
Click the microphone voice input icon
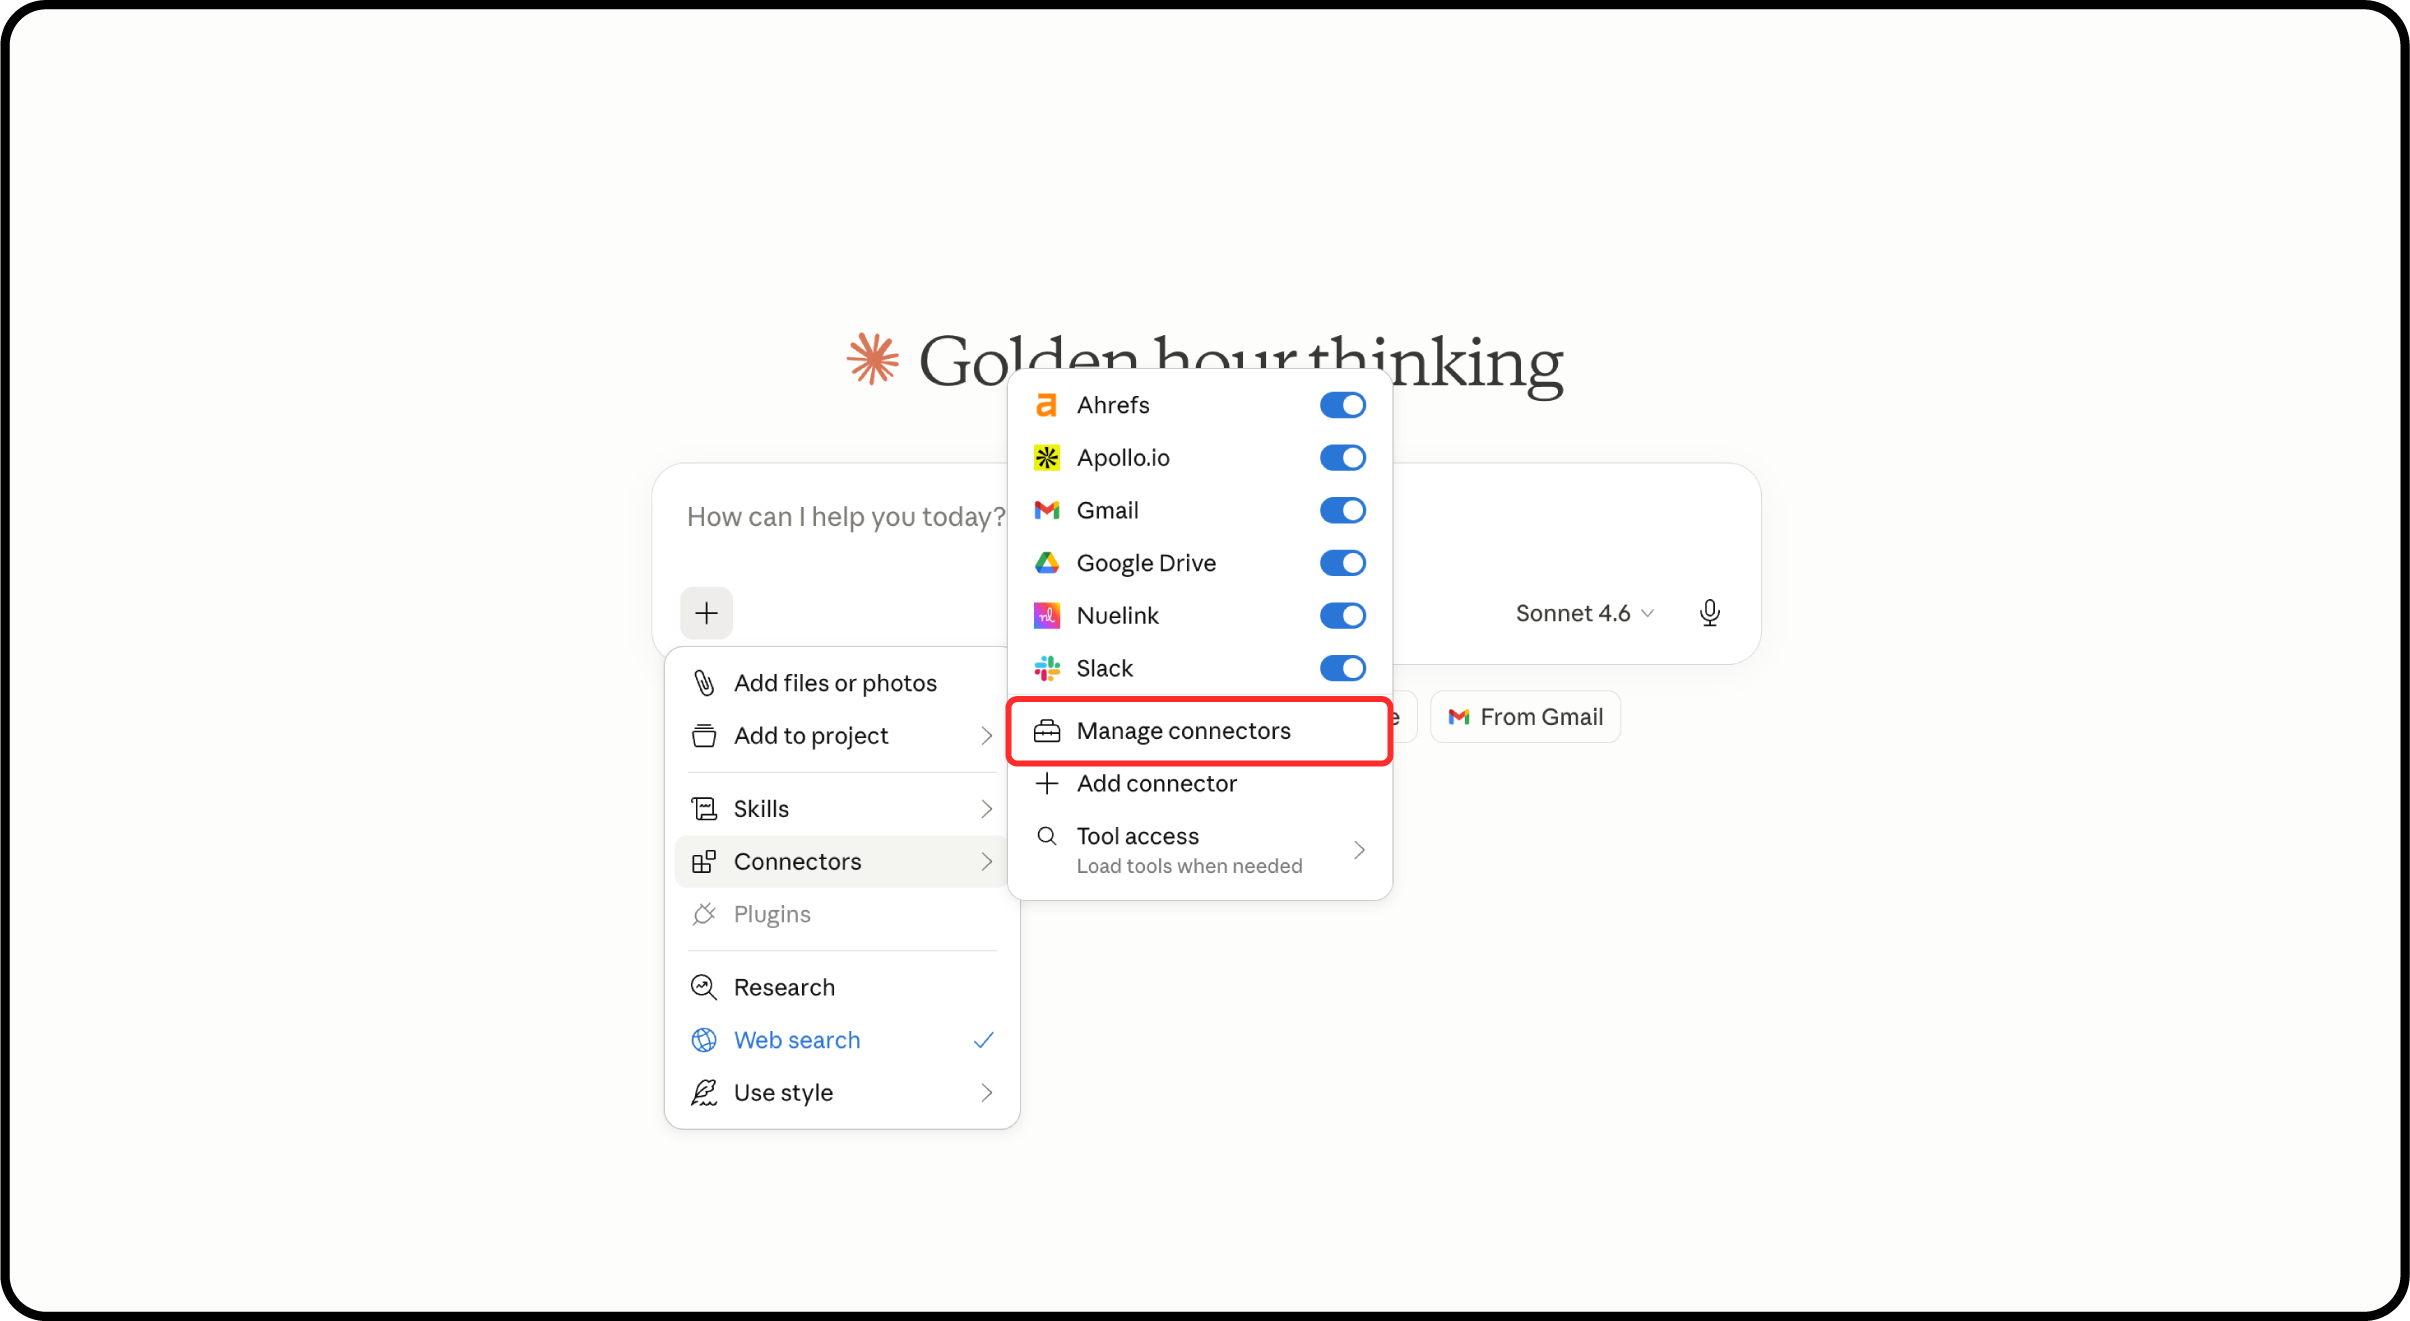(1709, 613)
